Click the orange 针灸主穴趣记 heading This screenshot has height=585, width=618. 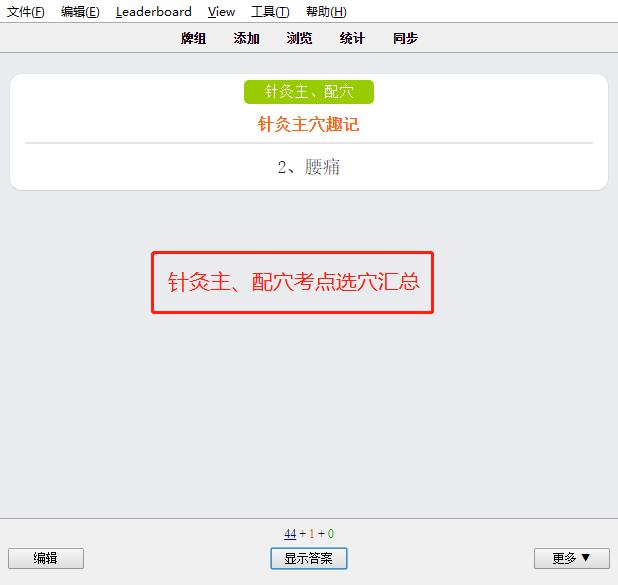point(309,125)
